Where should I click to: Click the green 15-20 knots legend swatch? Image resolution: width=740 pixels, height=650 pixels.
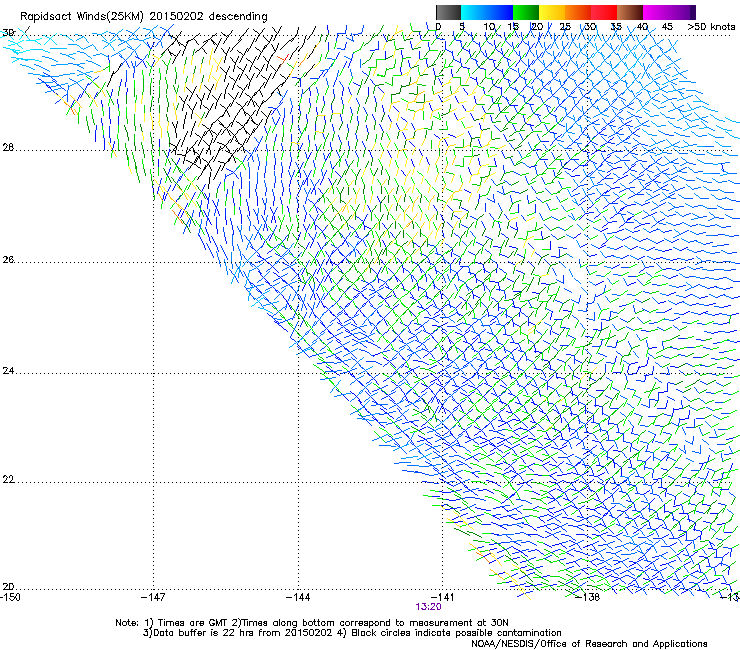(x=526, y=12)
